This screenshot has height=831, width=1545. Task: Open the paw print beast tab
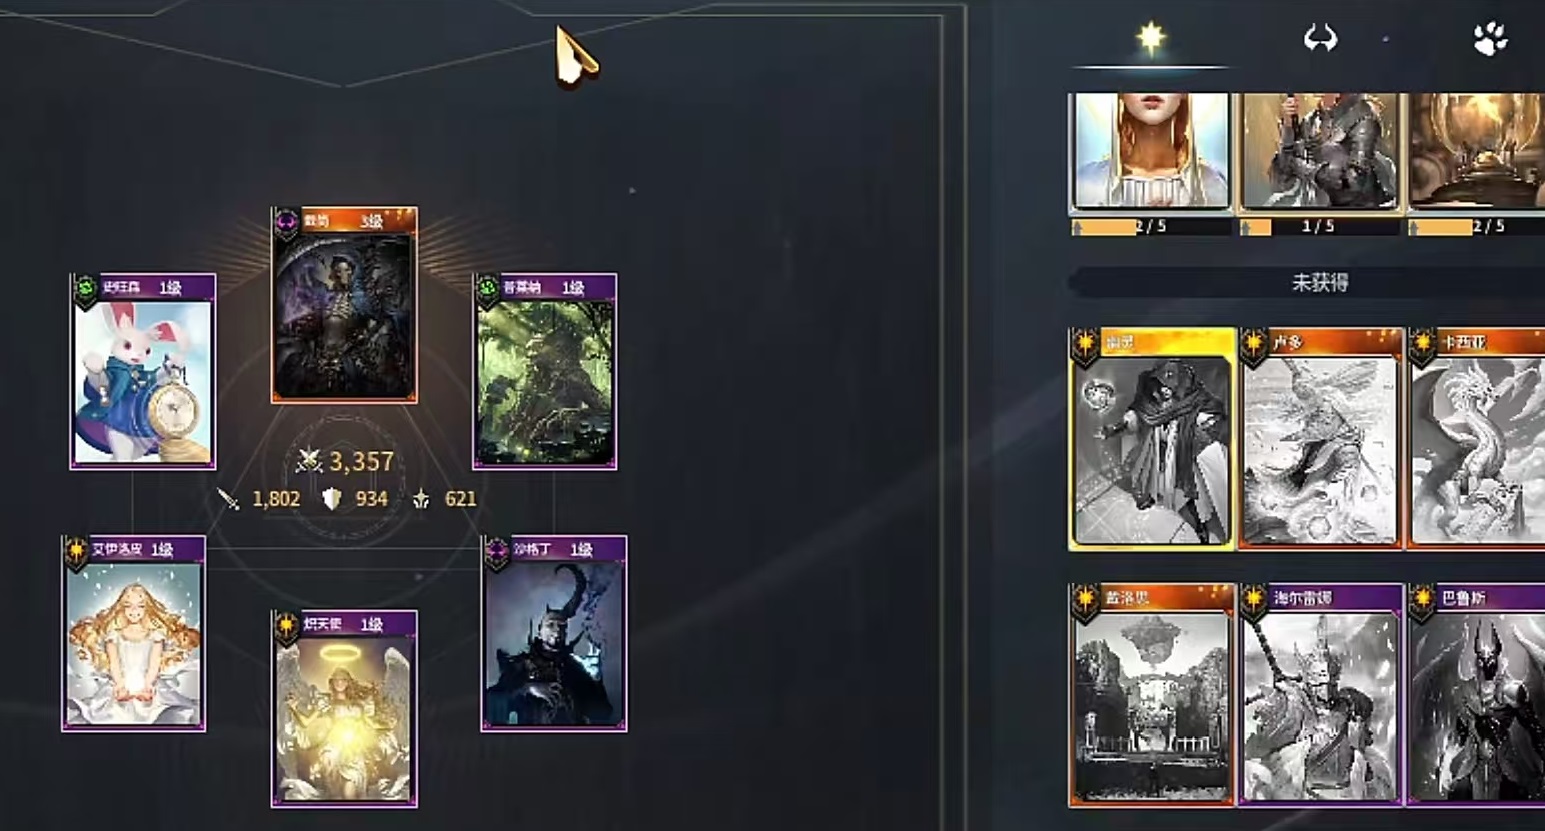pyautogui.click(x=1490, y=39)
